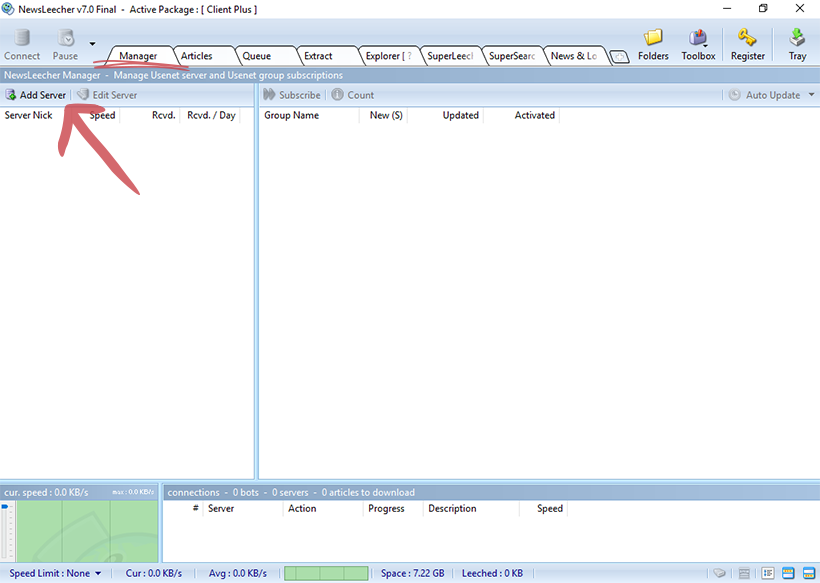Click the Connect database icon
Image resolution: width=820 pixels, height=583 pixels.
(x=22, y=38)
